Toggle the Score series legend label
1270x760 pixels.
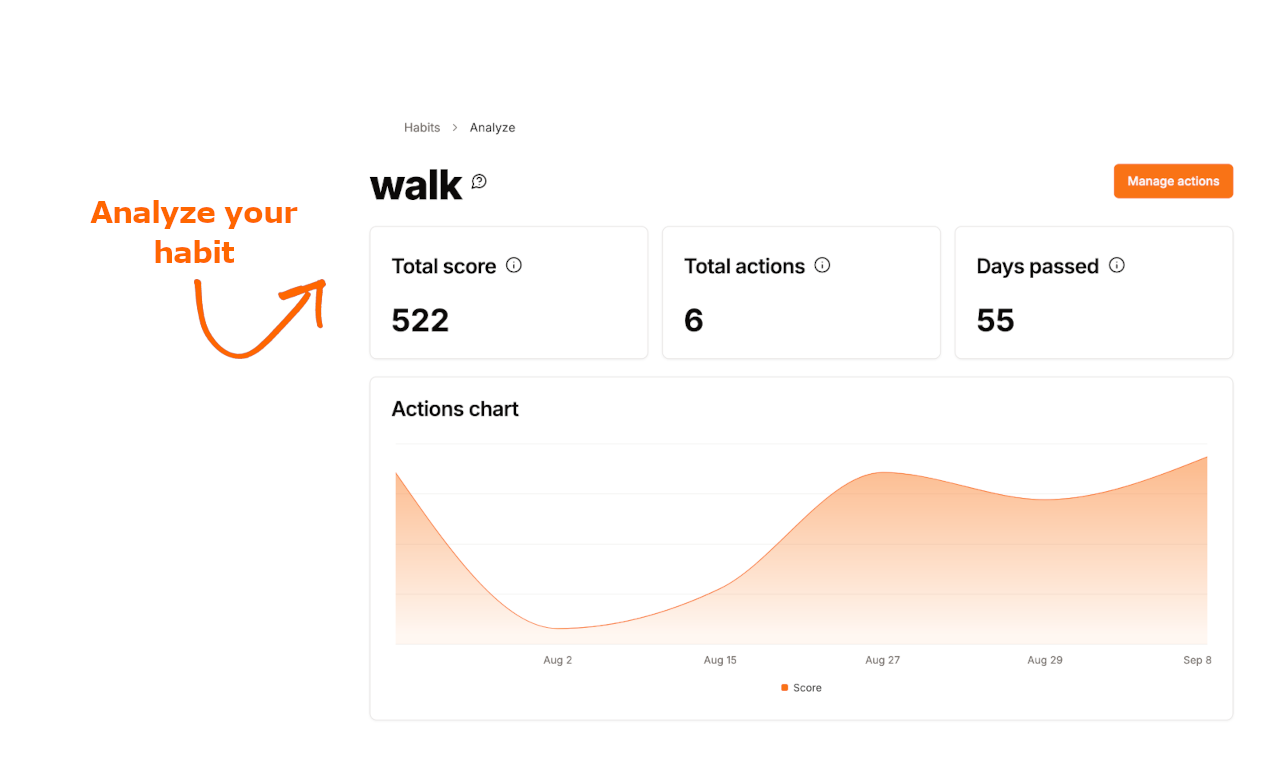[807, 688]
